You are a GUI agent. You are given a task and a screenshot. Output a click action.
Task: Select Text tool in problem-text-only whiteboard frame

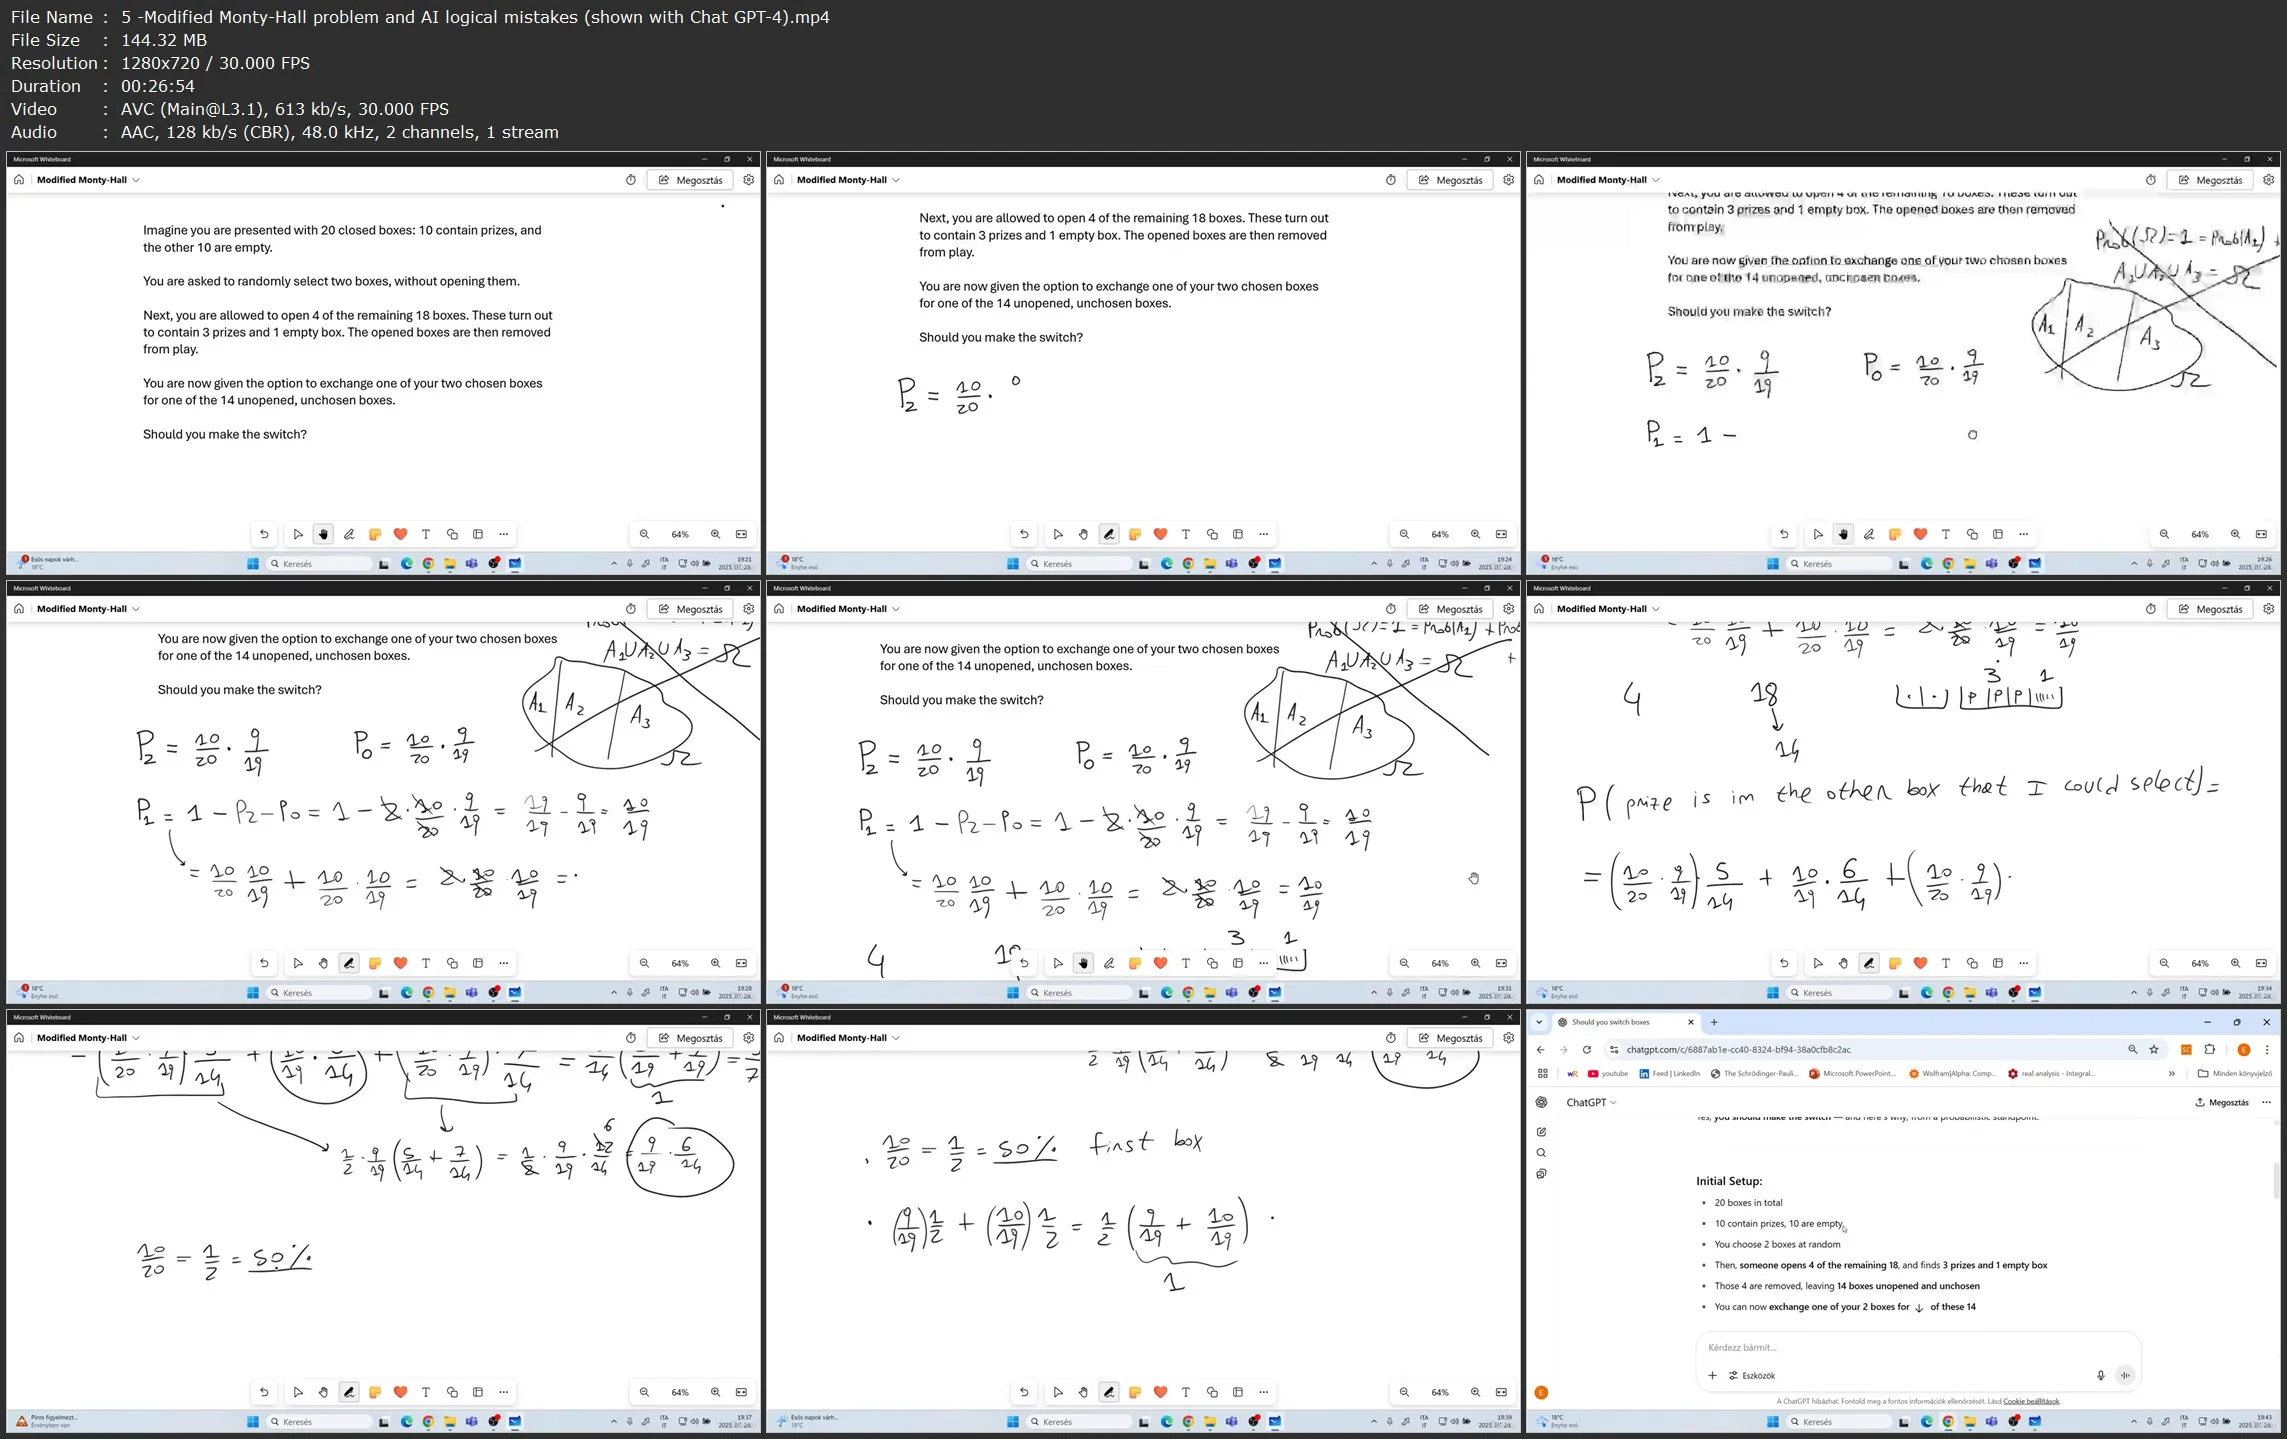(x=426, y=534)
